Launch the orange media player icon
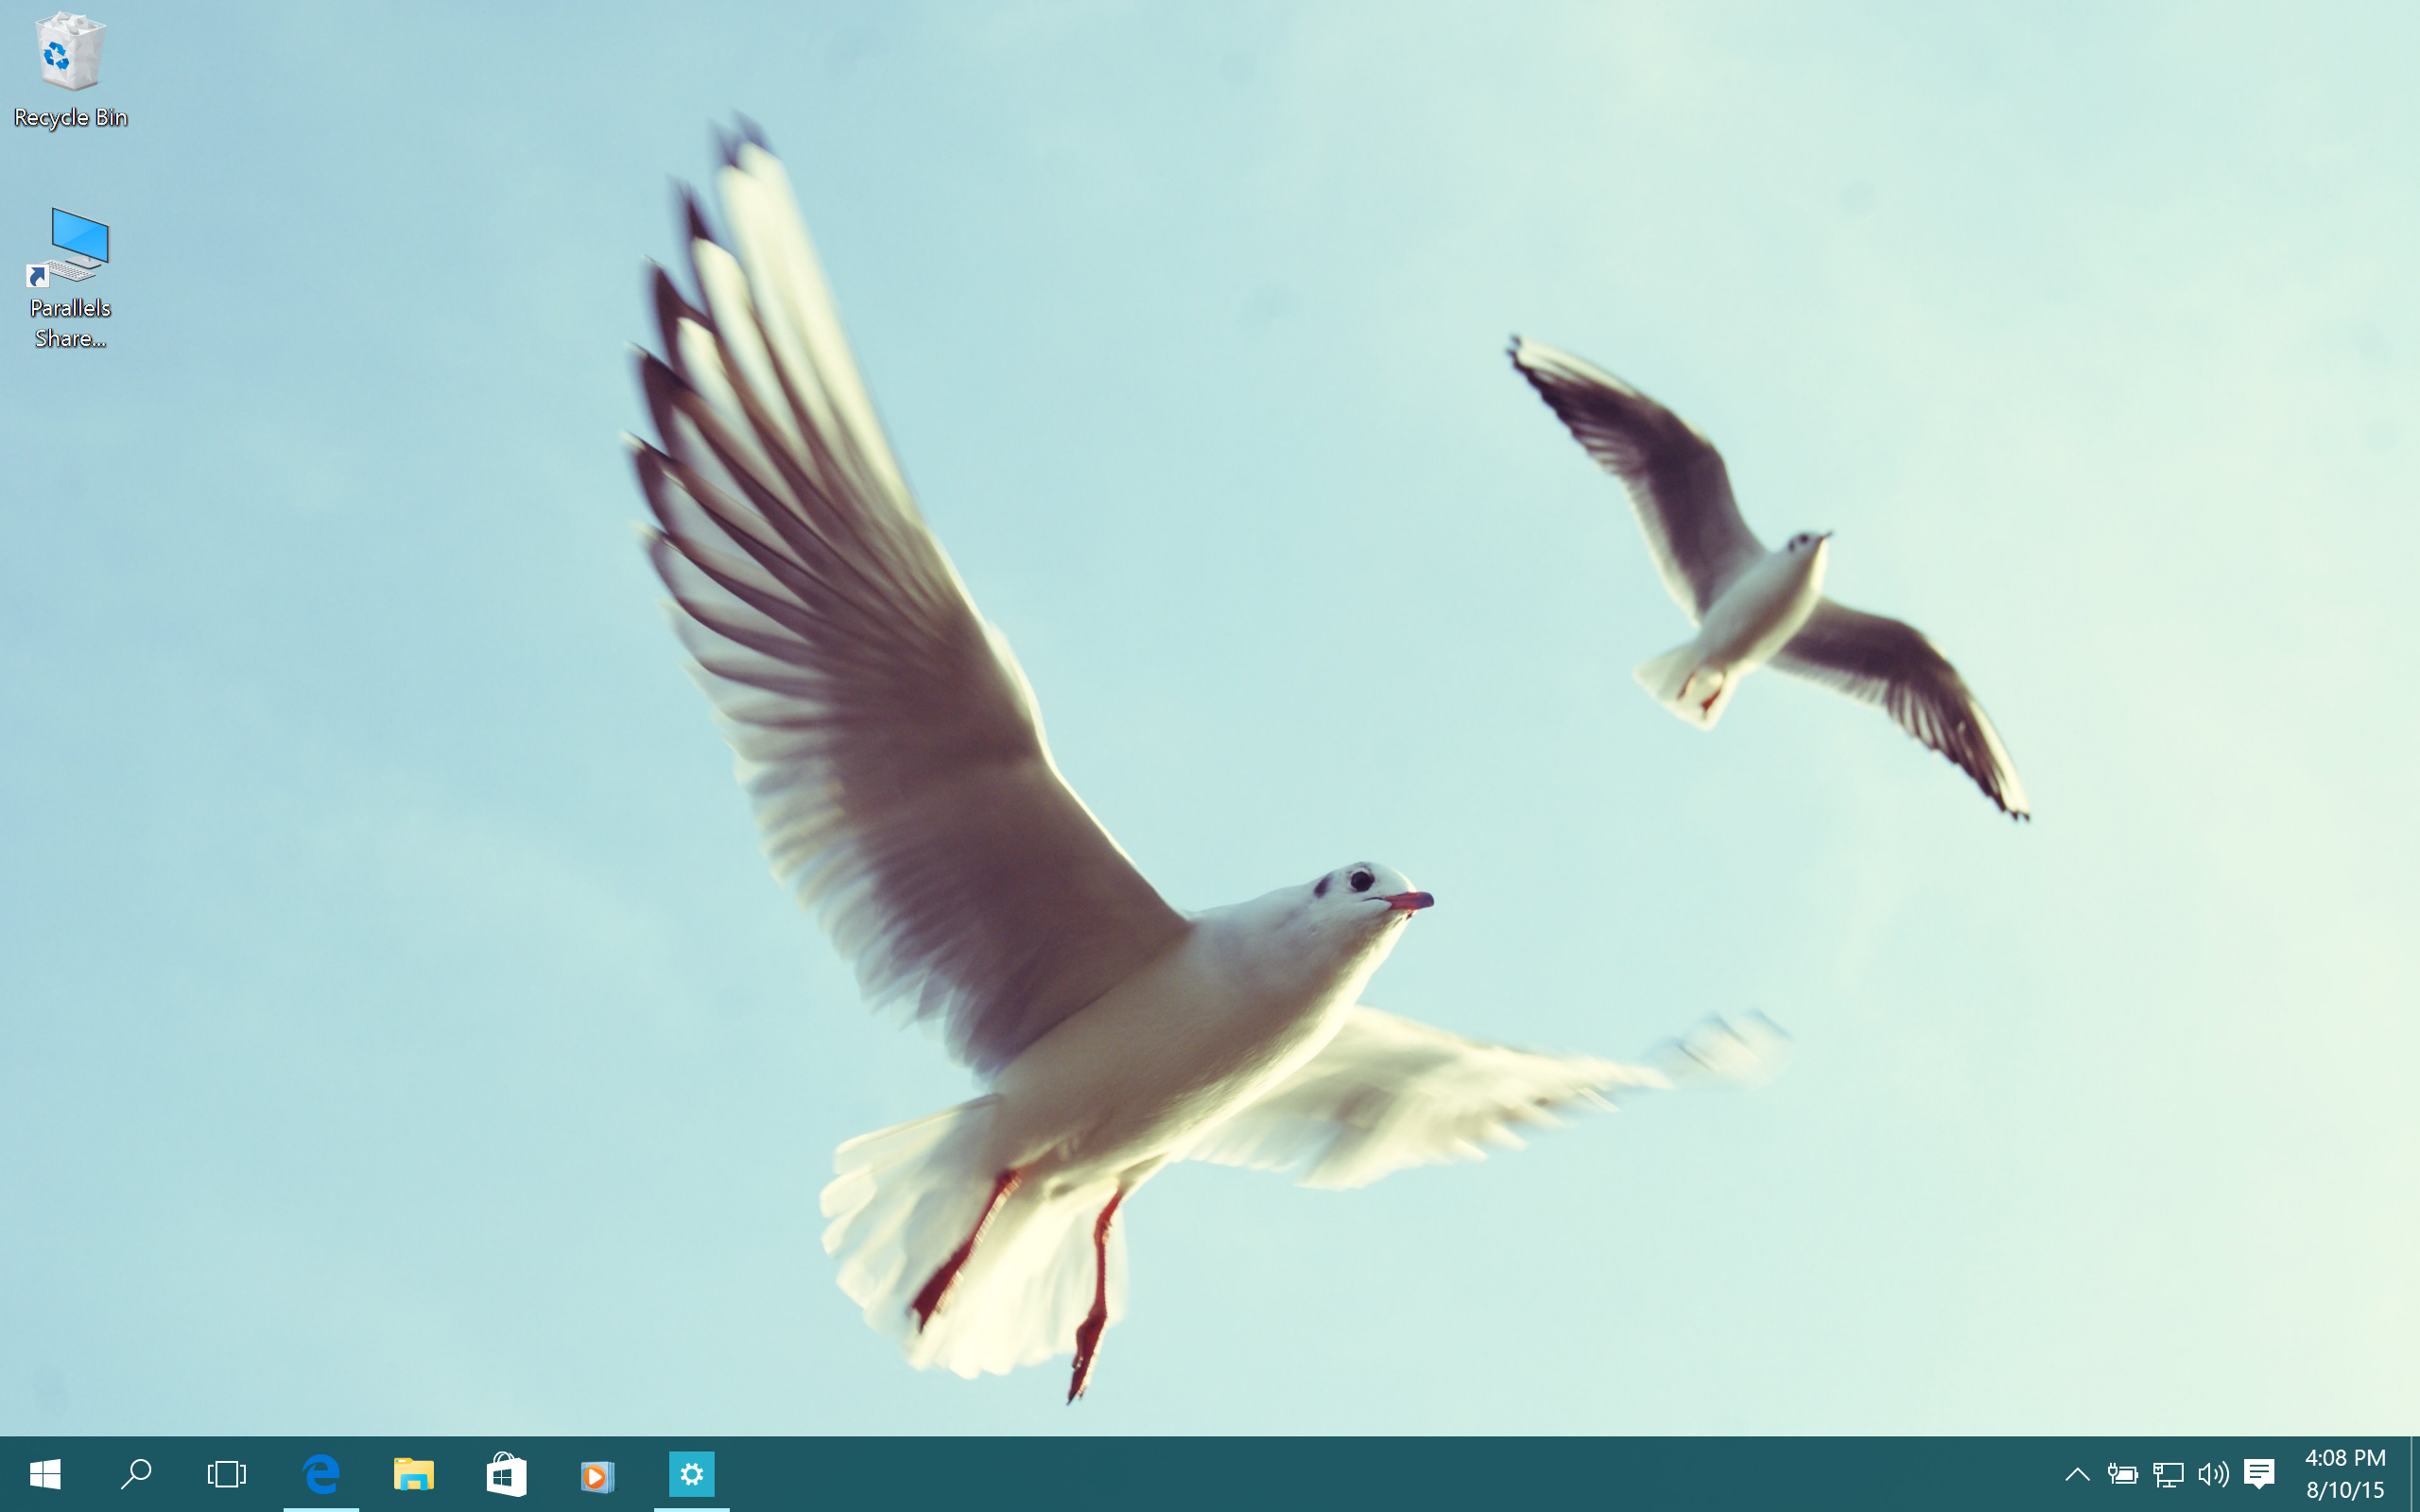The image size is (2420, 1512). (598, 1475)
